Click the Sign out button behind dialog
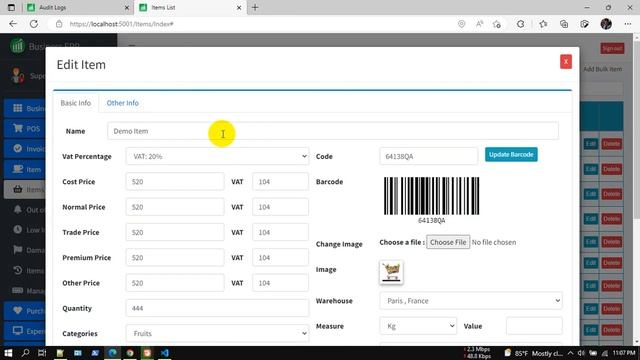 [612, 49]
